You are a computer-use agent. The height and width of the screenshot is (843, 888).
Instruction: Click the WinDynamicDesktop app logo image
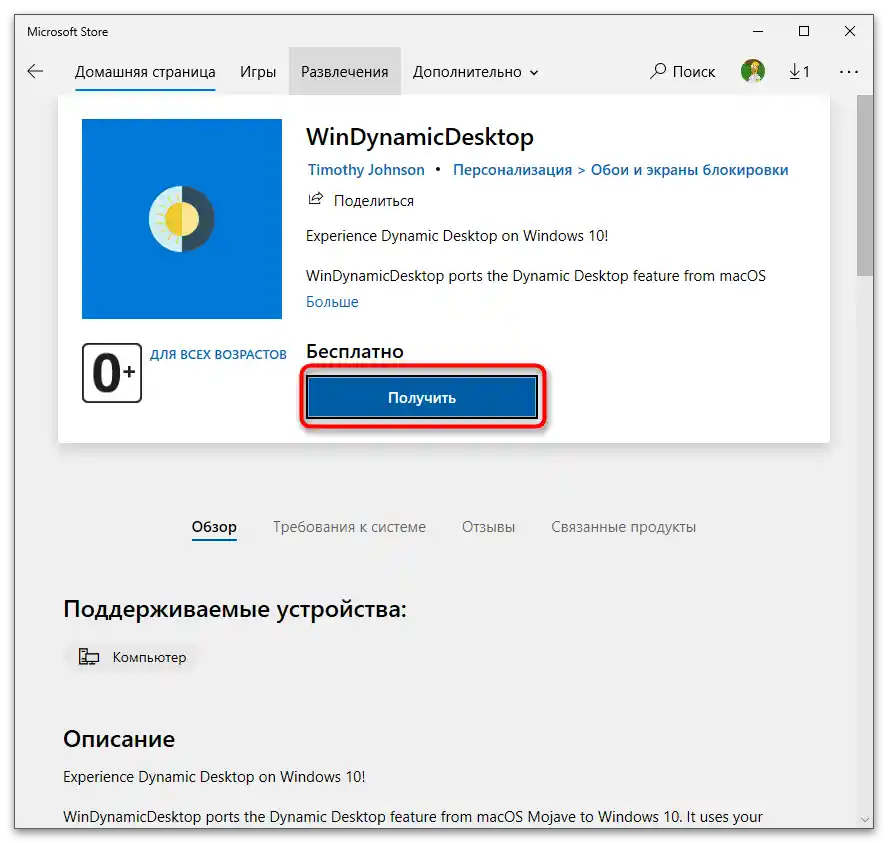click(182, 219)
